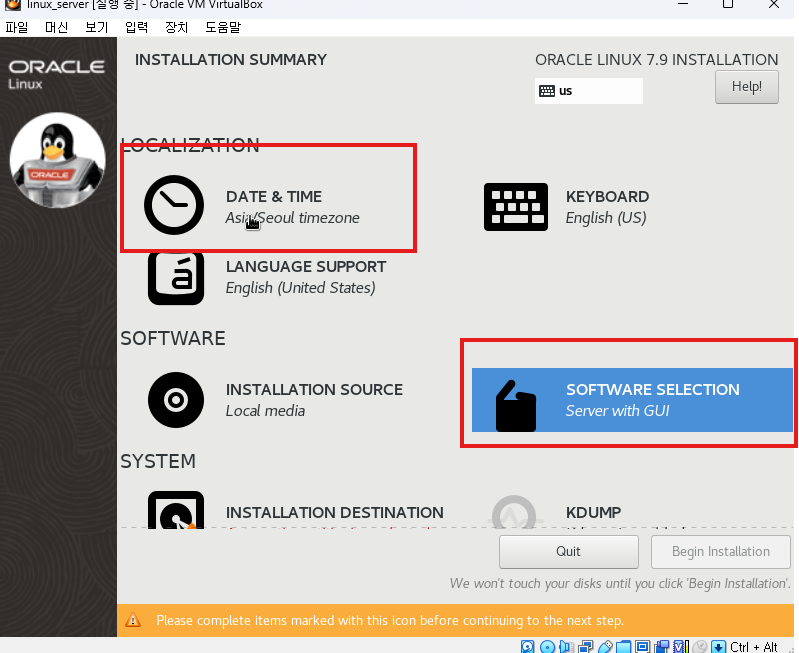Select 'DATE & TIME' label
Screen dimensions: 799x653
(x=274, y=197)
